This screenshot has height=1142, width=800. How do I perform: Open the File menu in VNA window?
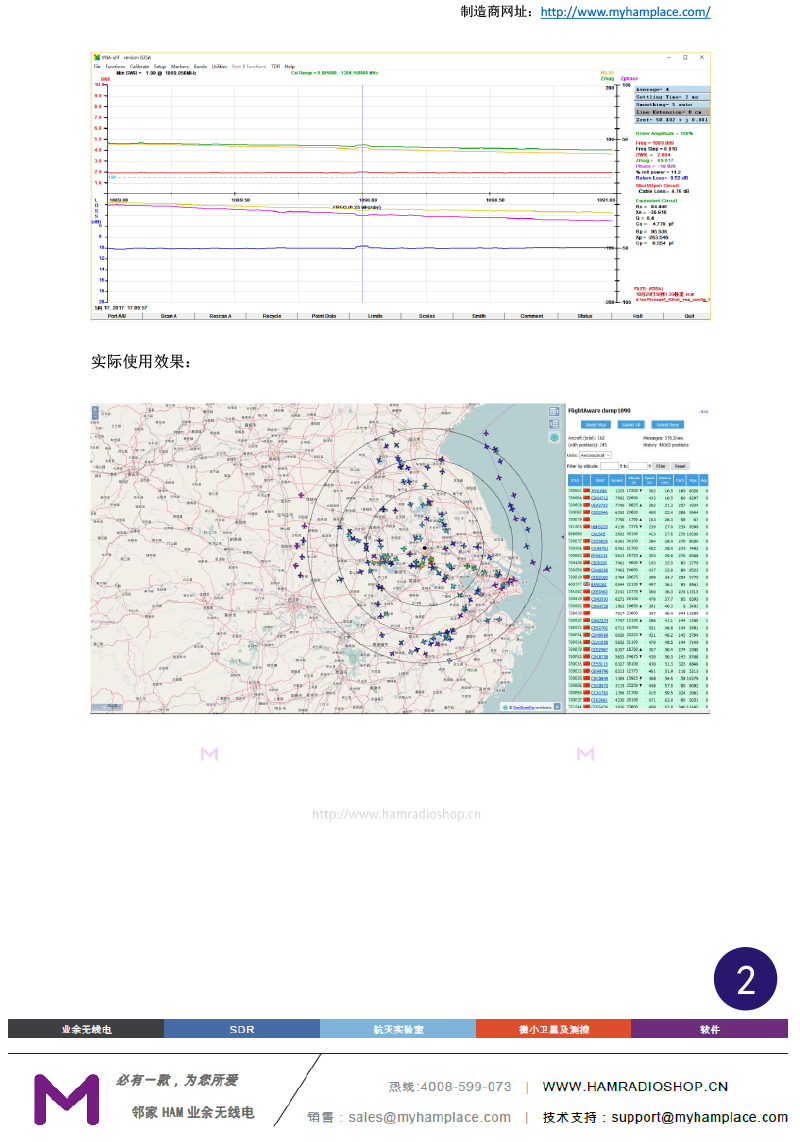pyautogui.click(x=97, y=66)
